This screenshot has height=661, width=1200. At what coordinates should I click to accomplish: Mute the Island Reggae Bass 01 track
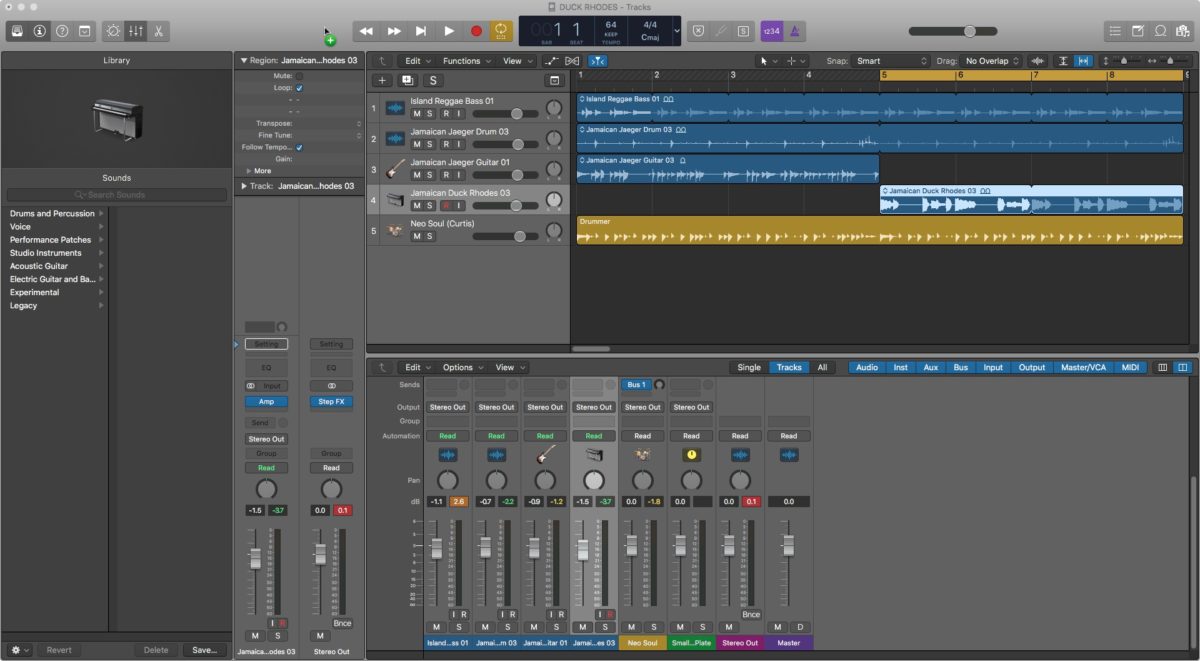(x=417, y=114)
